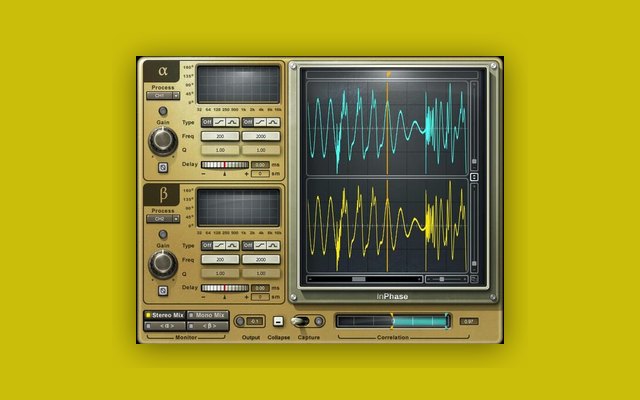Click the vertical zoom link icon between waveforms

[x=474, y=177]
